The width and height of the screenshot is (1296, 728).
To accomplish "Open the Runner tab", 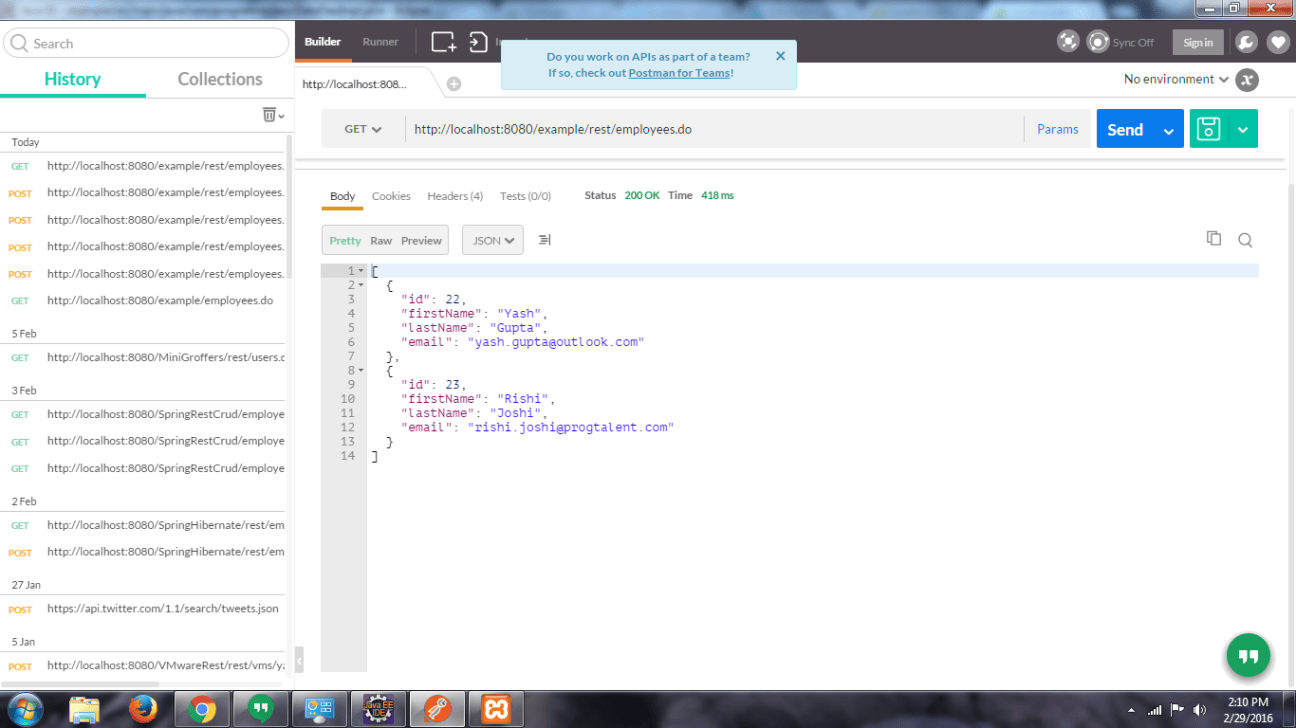I will coord(380,42).
